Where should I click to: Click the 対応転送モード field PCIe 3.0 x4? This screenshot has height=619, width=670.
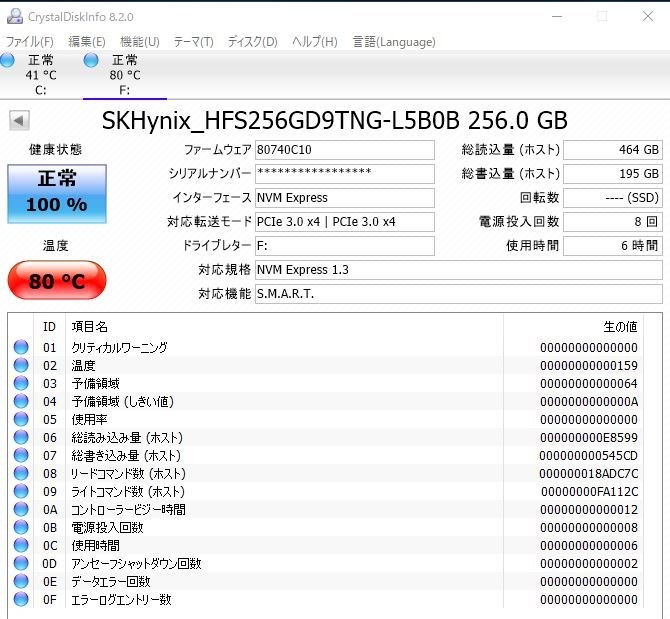(345, 222)
